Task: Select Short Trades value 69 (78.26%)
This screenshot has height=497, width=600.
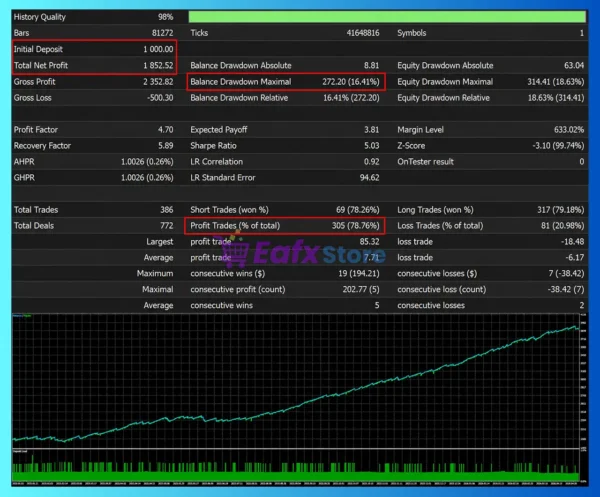Action: click(x=357, y=210)
